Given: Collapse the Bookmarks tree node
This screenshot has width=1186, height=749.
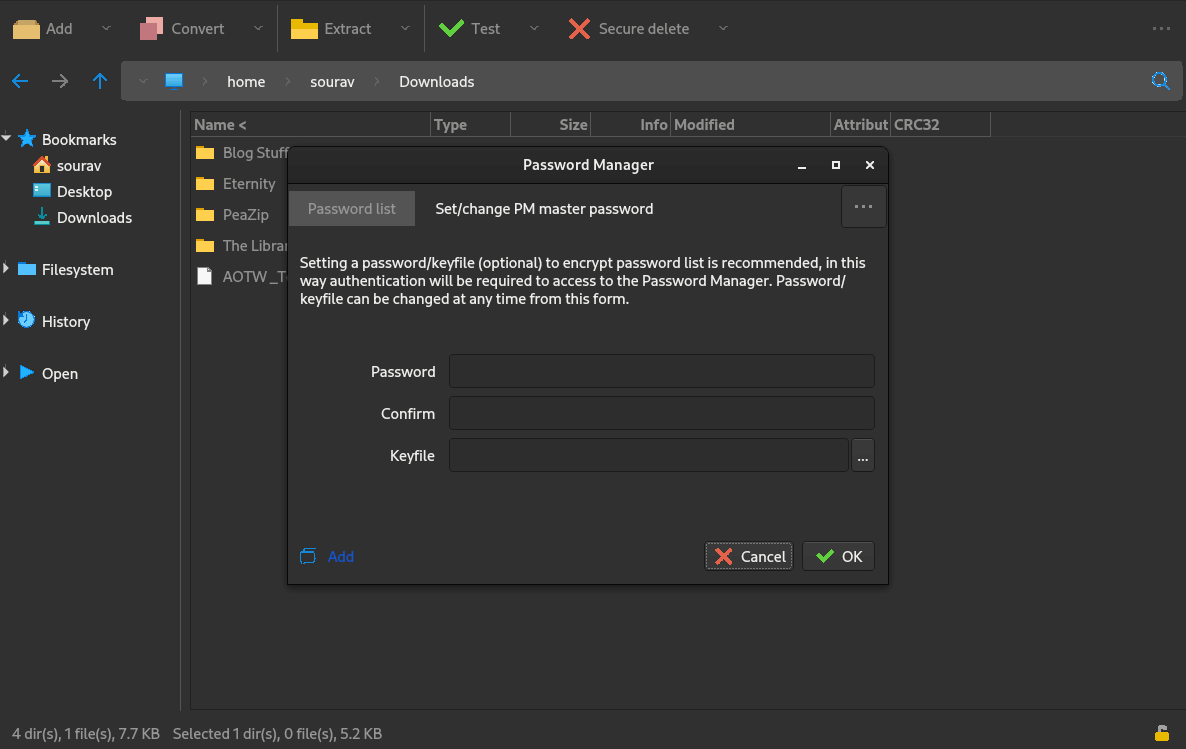Looking at the screenshot, I should [x=7, y=139].
